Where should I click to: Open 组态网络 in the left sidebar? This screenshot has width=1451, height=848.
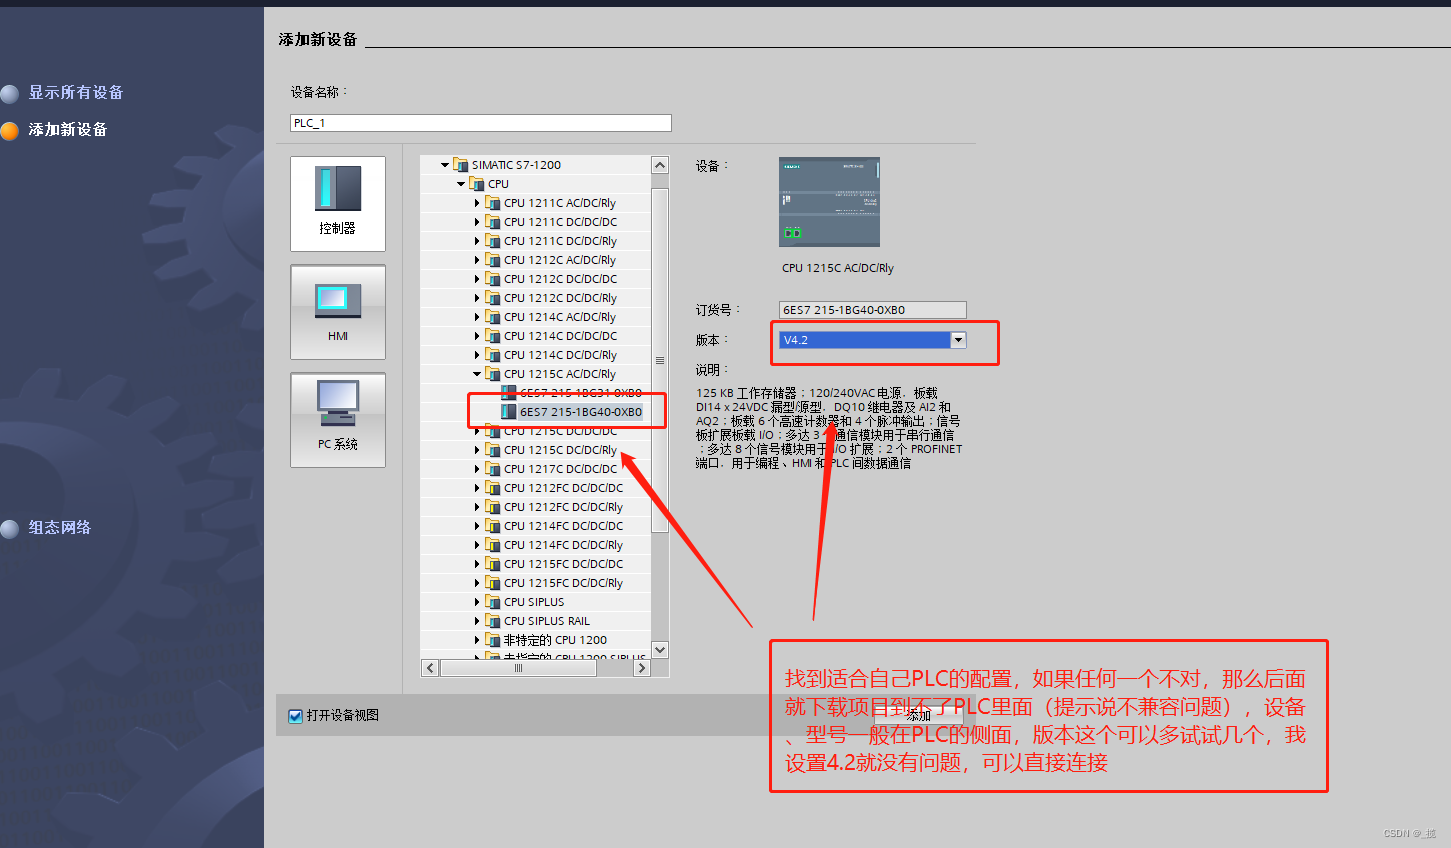pyautogui.click(x=59, y=527)
